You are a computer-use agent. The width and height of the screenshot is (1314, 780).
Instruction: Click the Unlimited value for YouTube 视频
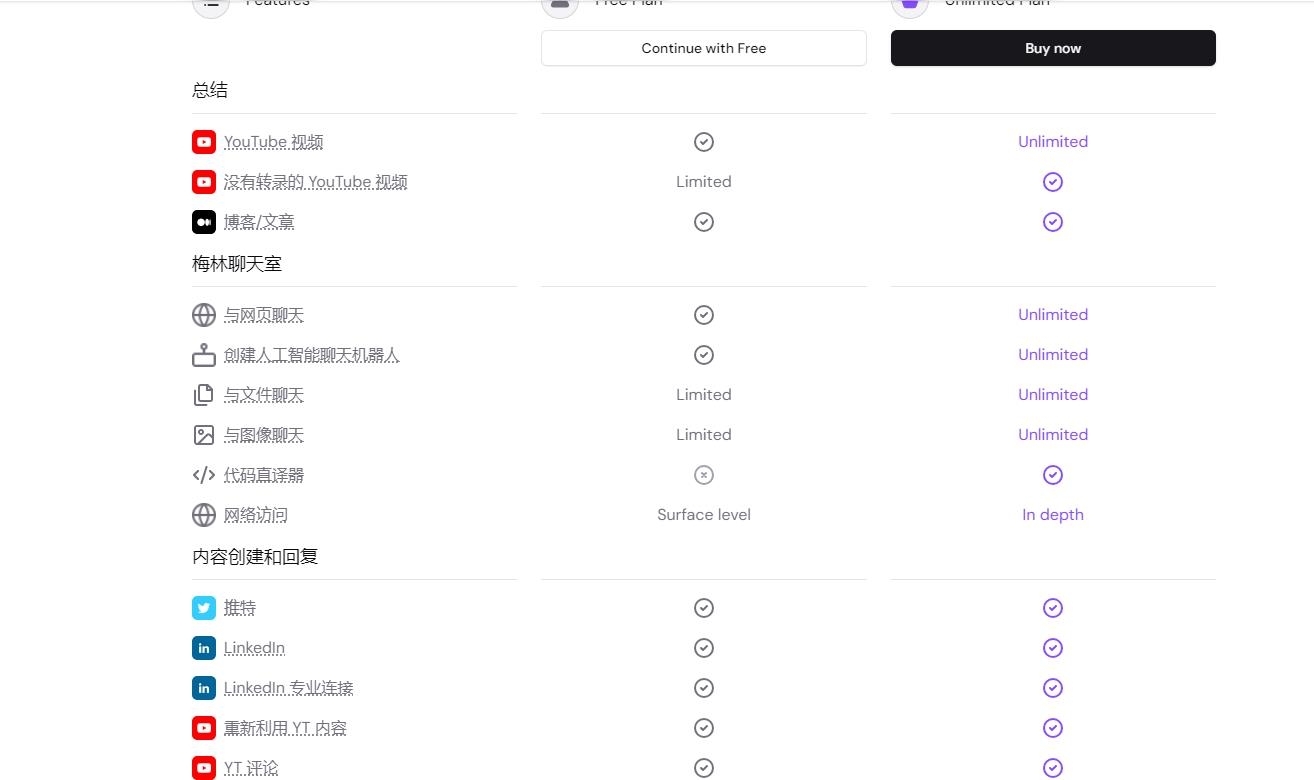point(1053,142)
